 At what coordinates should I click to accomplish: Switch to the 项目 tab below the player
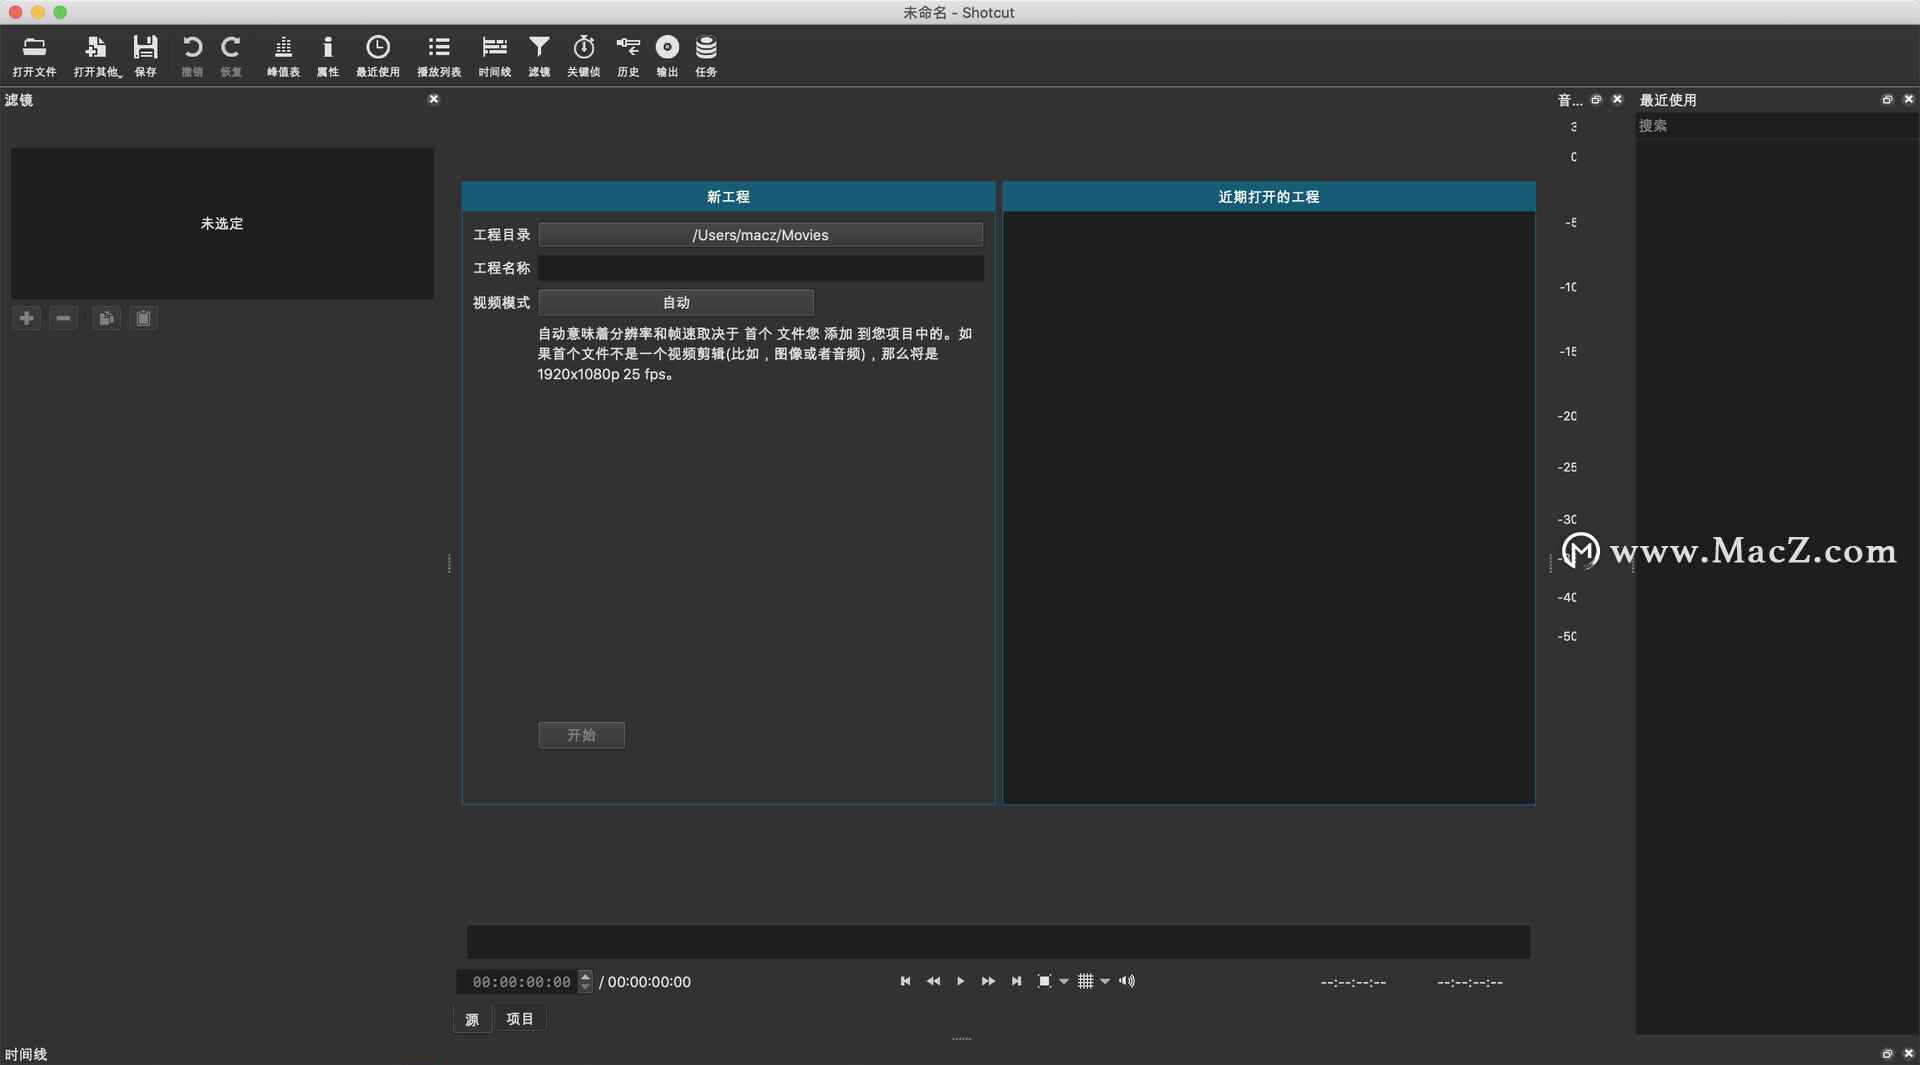519,1019
